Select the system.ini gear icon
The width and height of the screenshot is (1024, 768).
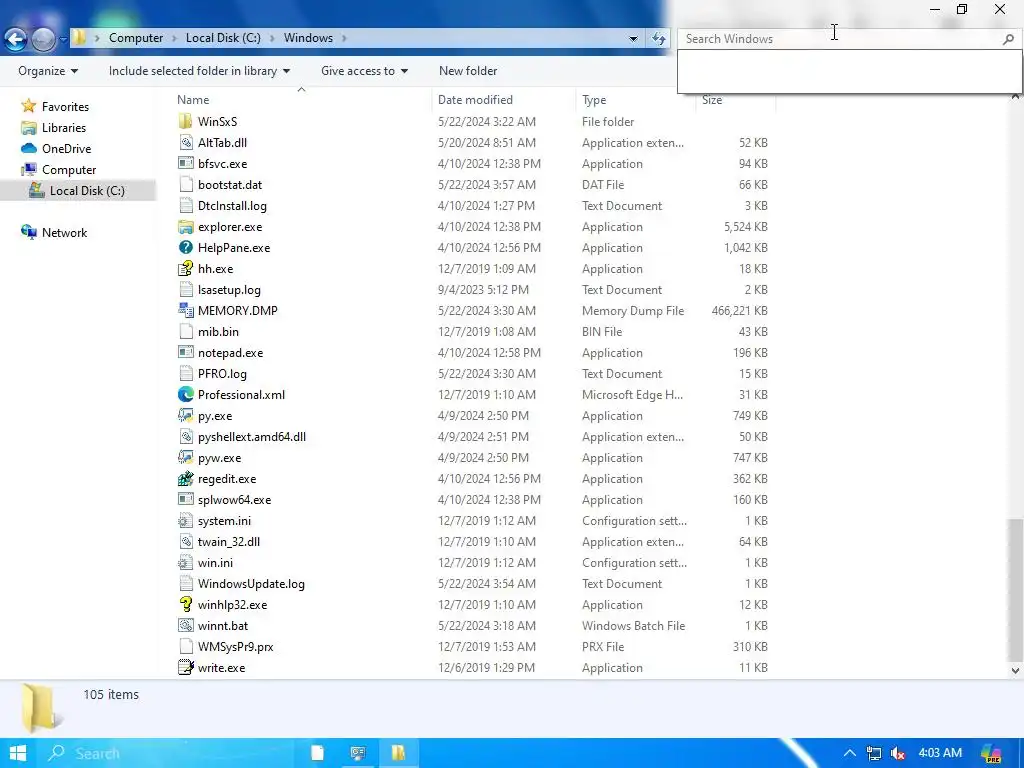click(x=185, y=520)
